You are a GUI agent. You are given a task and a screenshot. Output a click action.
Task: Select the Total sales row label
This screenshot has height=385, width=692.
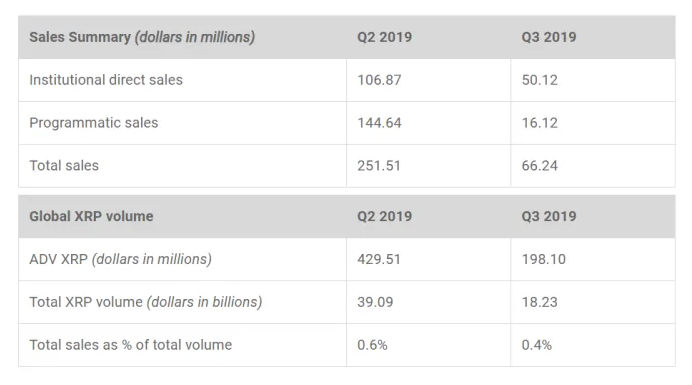point(64,166)
